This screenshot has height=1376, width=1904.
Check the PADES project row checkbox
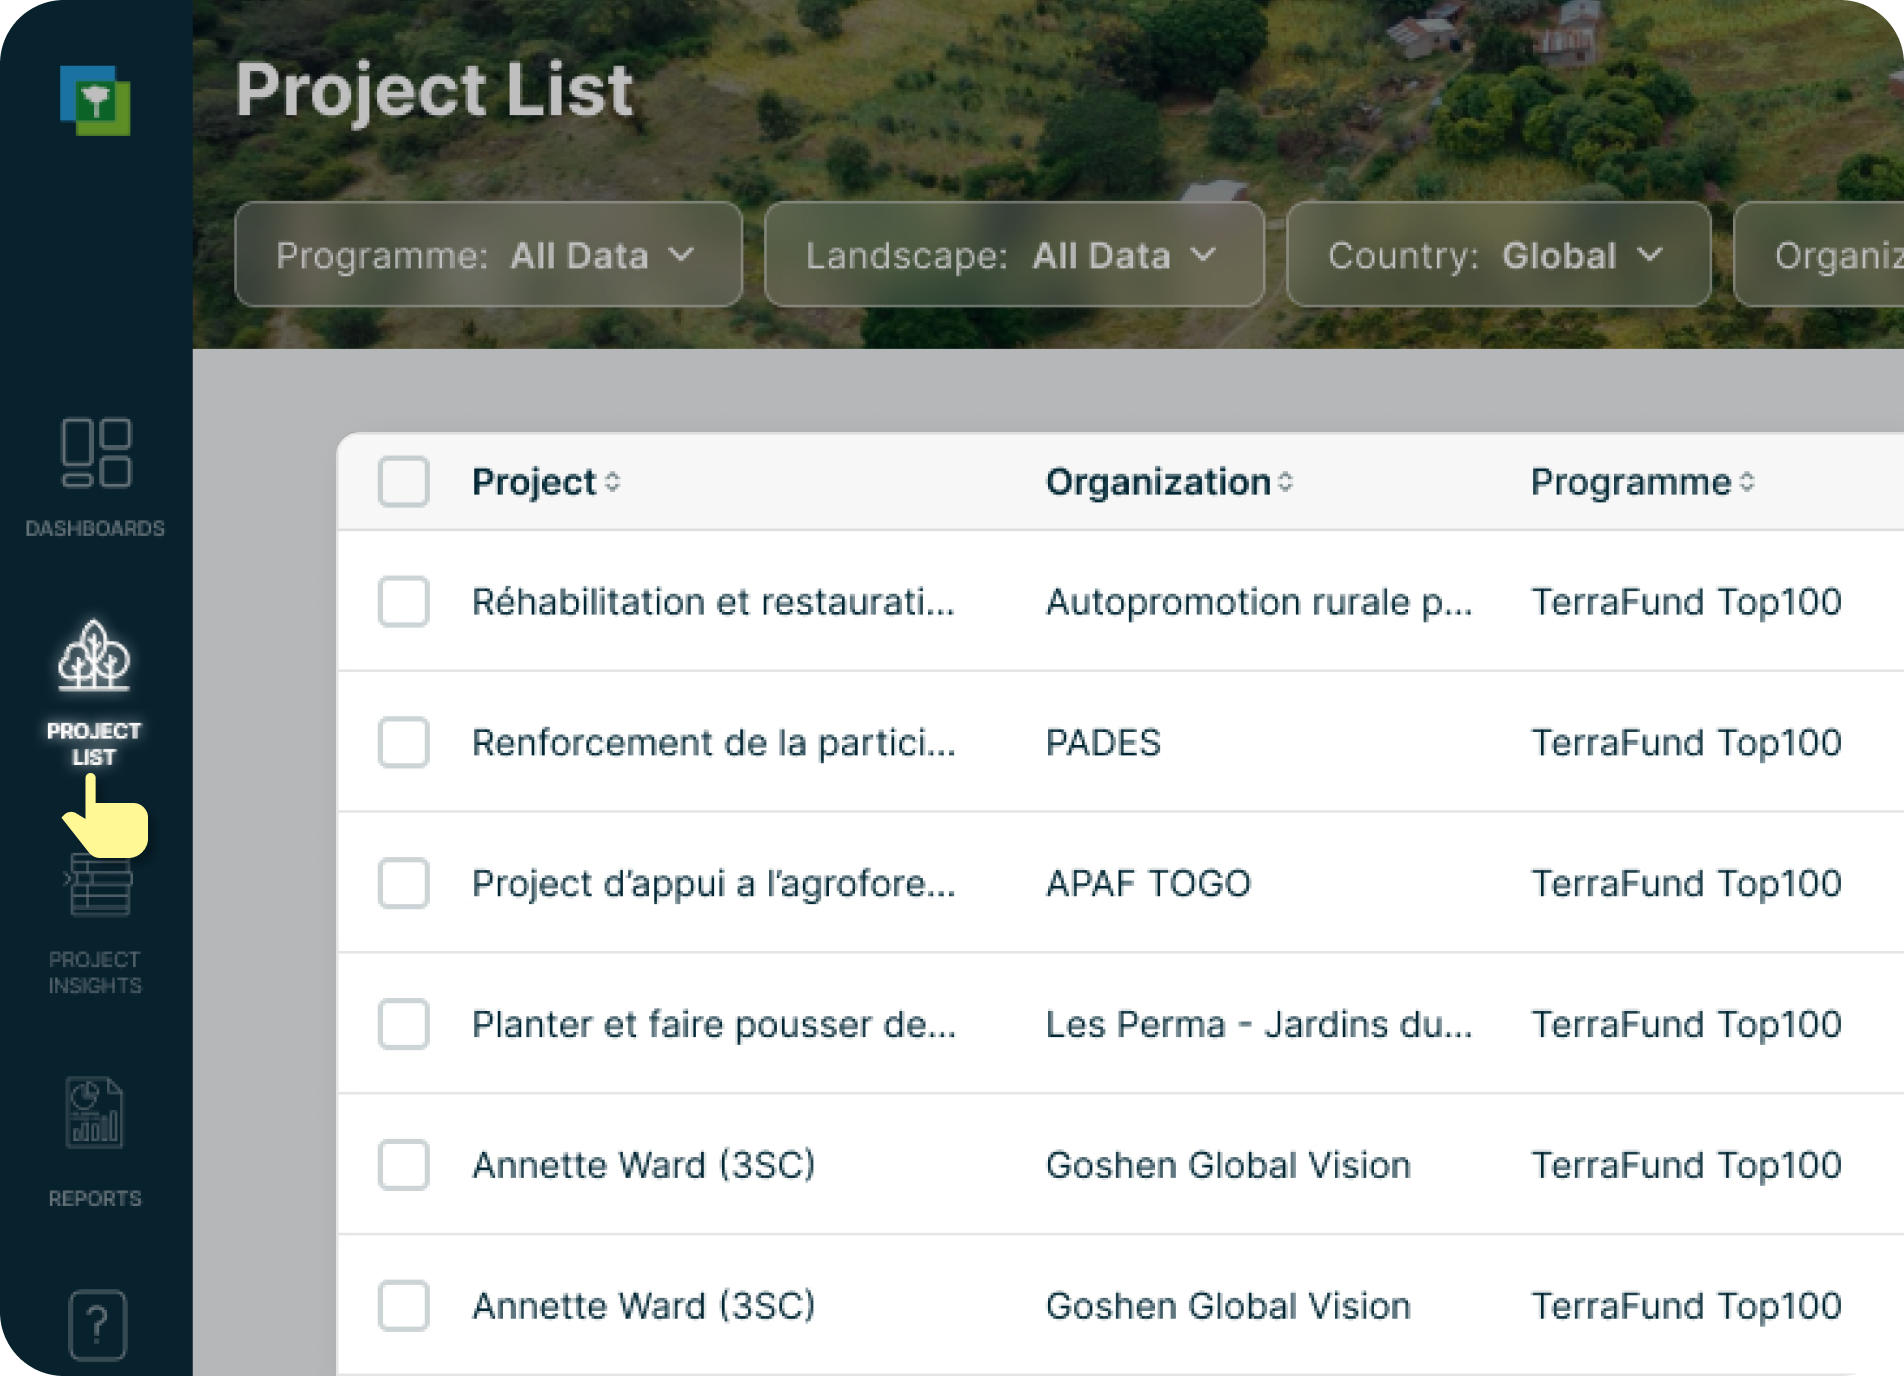(x=403, y=743)
